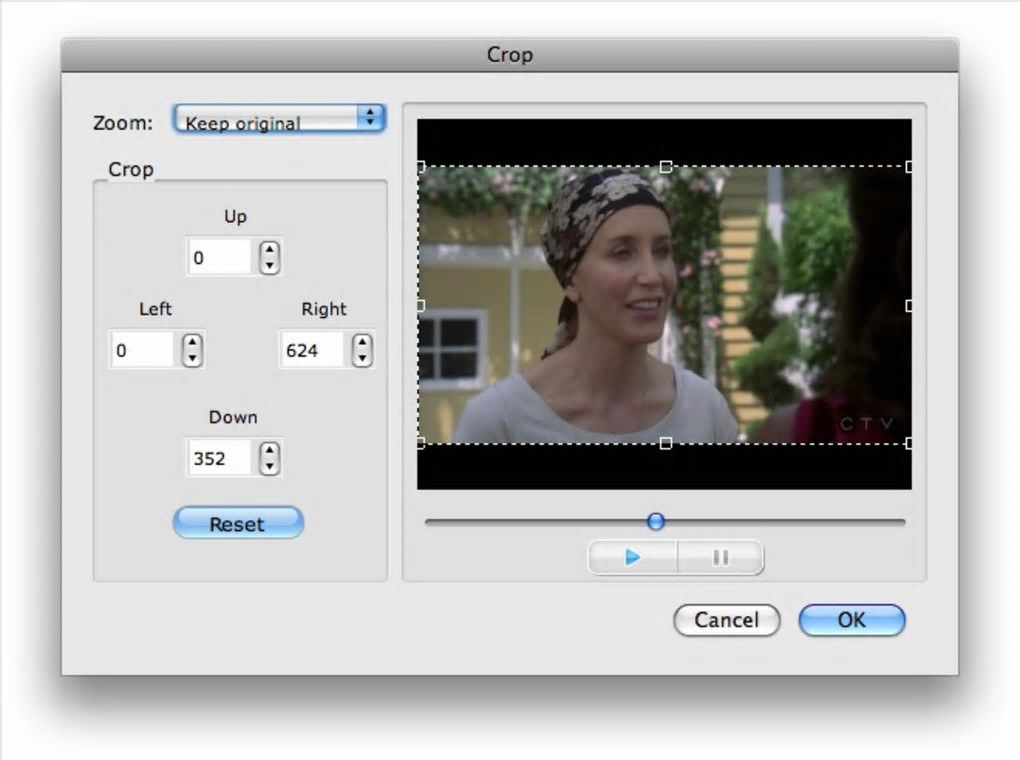Viewport: 1020px width, 760px height.
Task: Pause the video preview
Action: [721, 558]
